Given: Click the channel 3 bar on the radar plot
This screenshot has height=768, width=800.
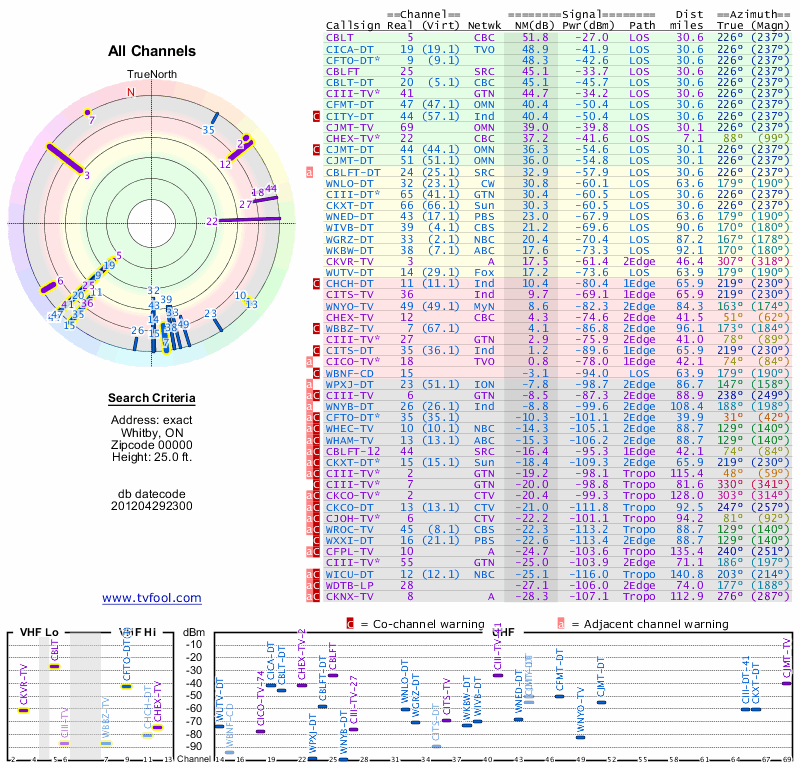Looking at the screenshot, I should 64,158.
